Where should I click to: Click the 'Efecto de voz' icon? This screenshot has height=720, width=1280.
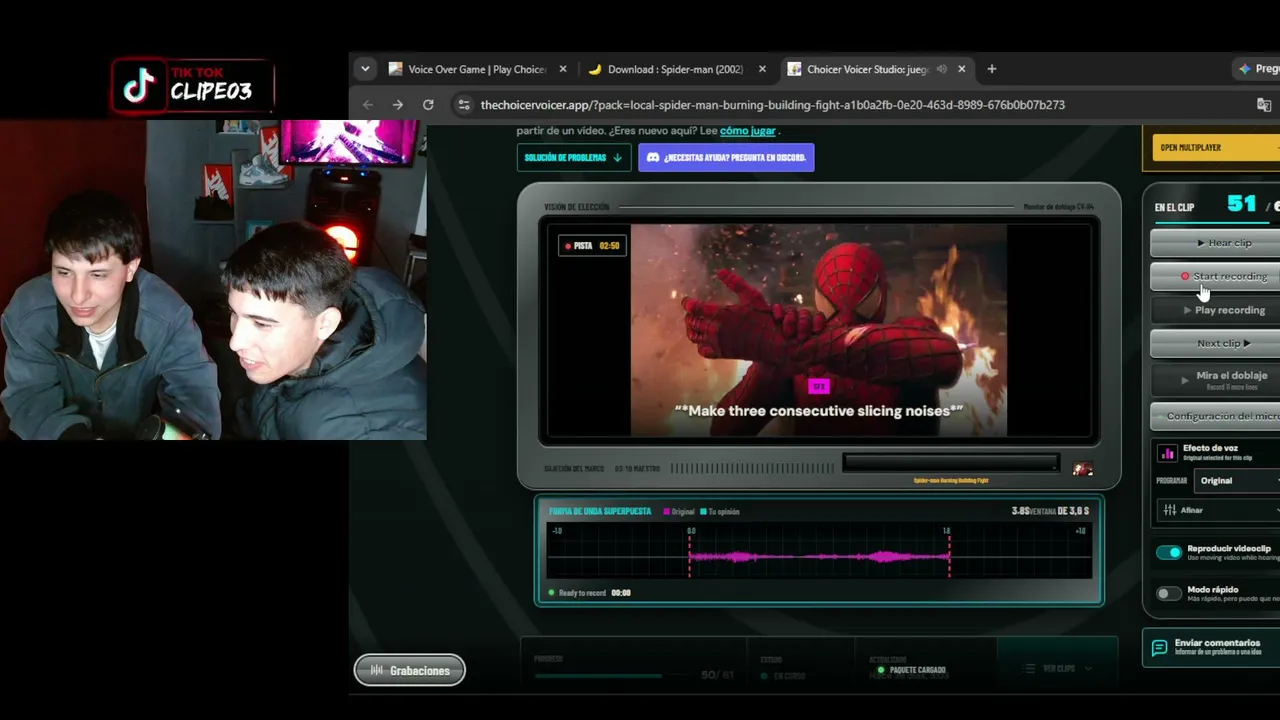[x=1167, y=453]
